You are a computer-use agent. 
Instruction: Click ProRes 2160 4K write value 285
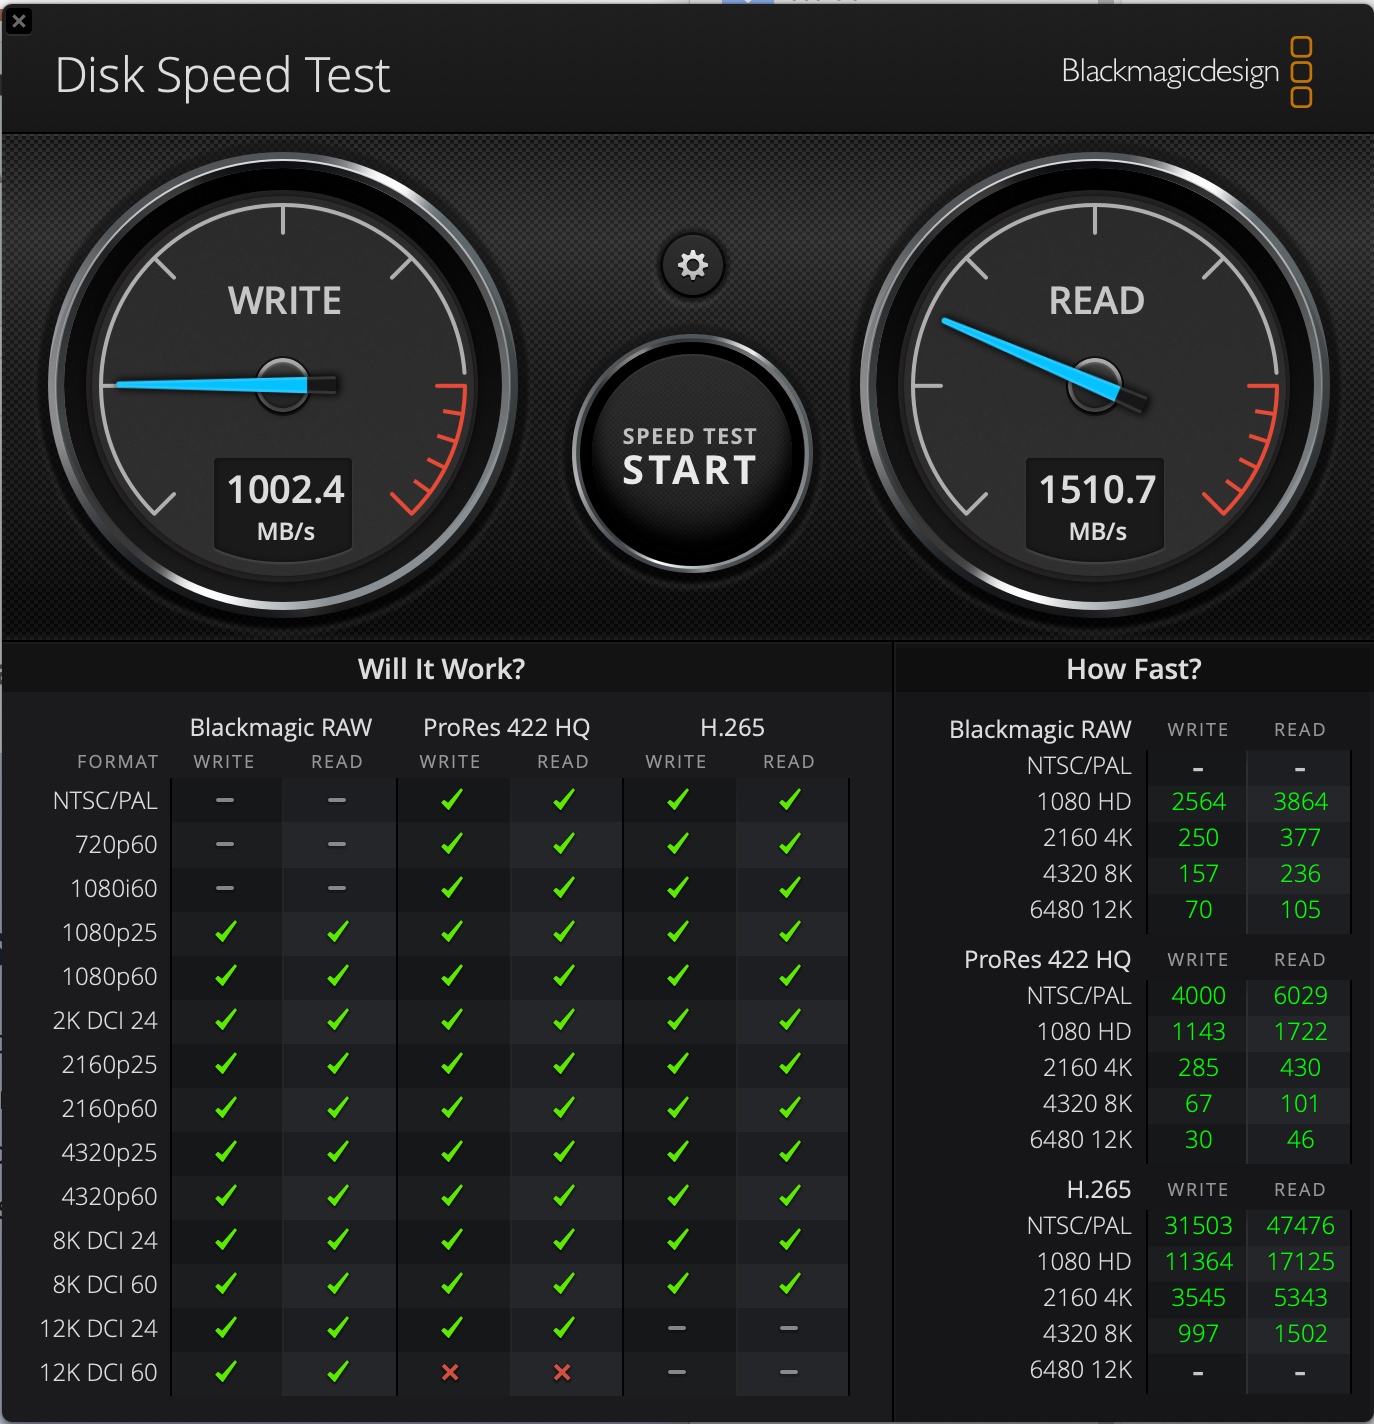(x=1198, y=1068)
